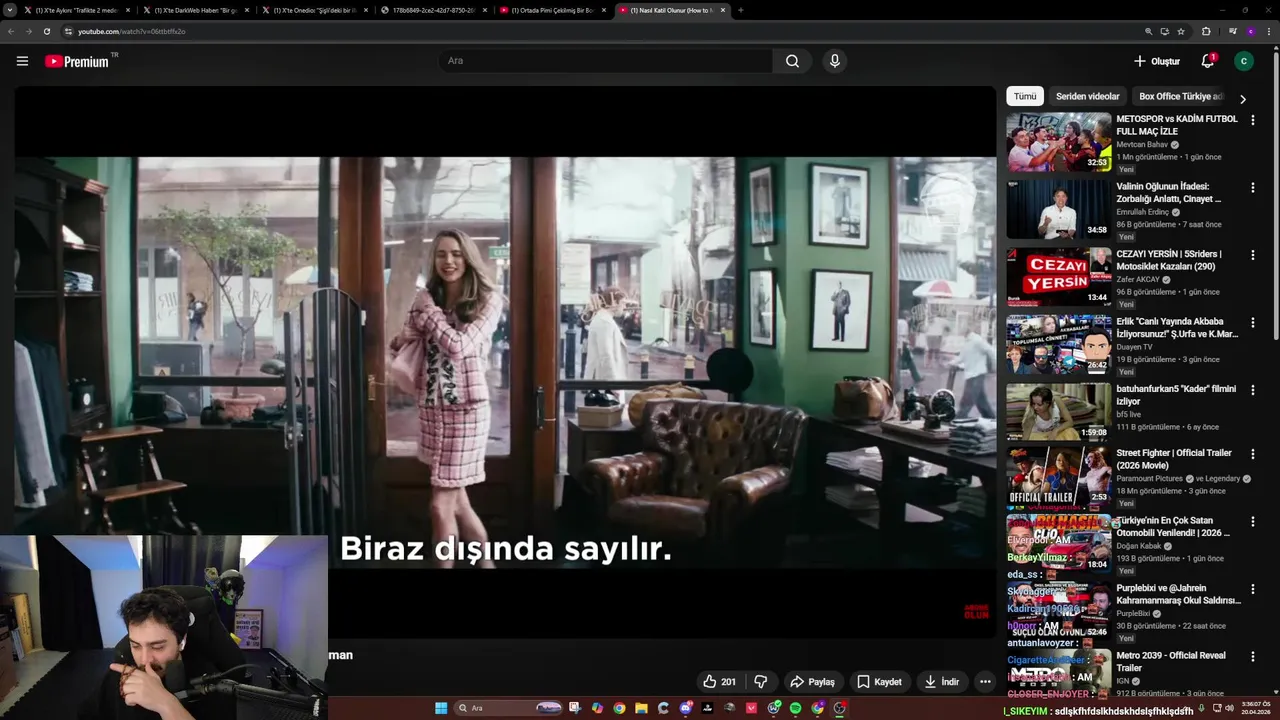This screenshot has width=1280, height=720.
Task: Open METOSPOR vs KADİM FUTBOL thumbnail
Action: (x=1059, y=142)
